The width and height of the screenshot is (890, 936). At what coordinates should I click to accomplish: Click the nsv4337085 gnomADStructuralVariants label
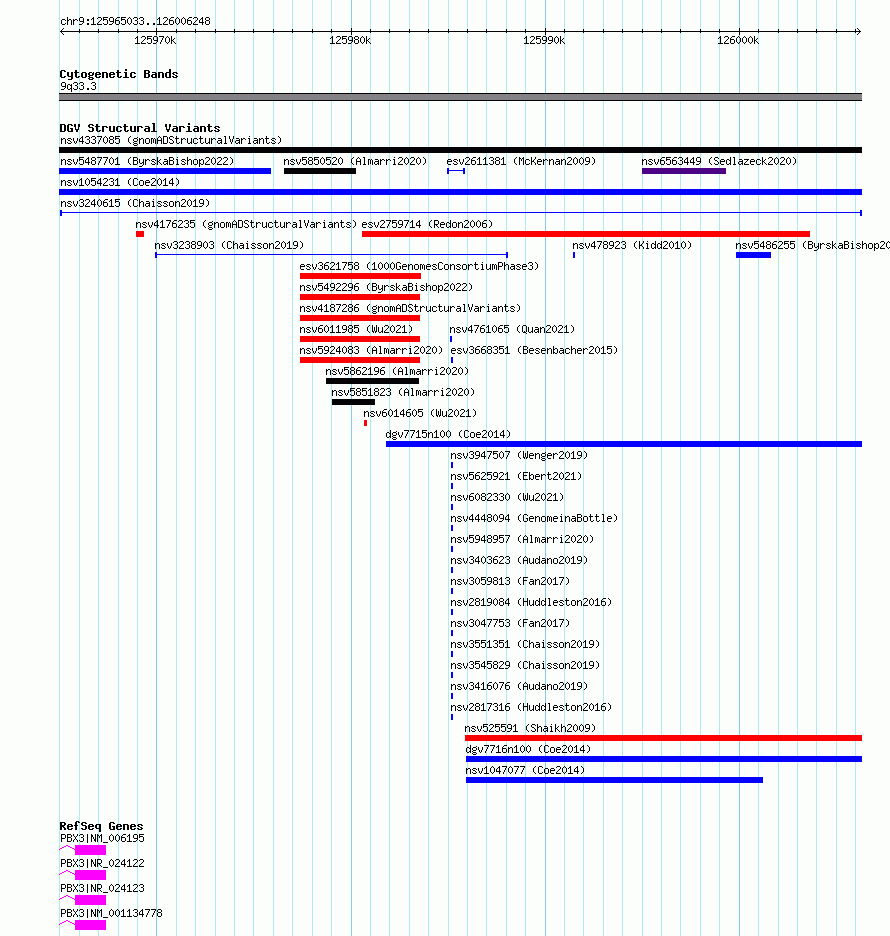coord(171,140)
